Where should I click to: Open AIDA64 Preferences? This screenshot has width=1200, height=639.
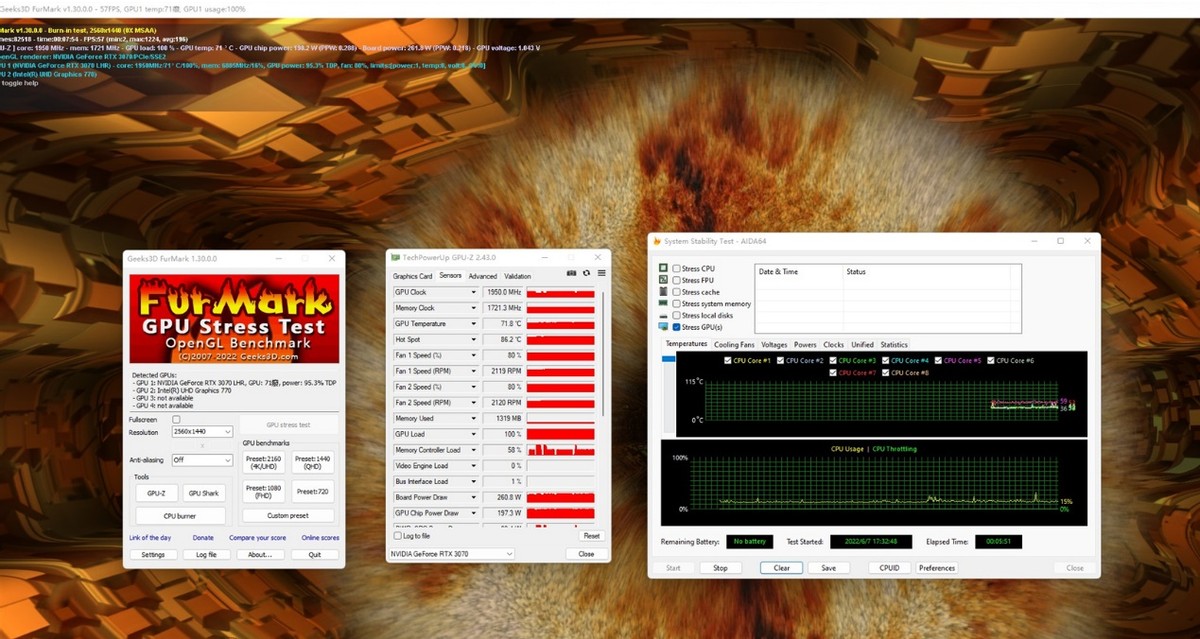point(937,568)
